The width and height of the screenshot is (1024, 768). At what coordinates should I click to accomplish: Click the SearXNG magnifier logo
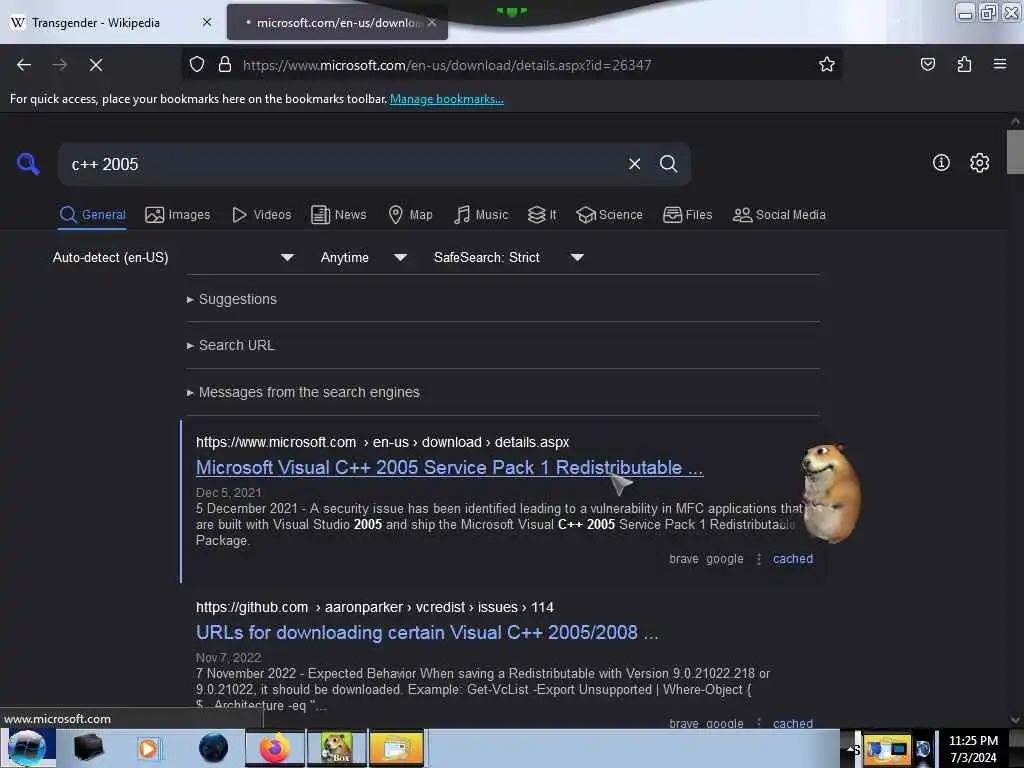click(x=28, y=163)
